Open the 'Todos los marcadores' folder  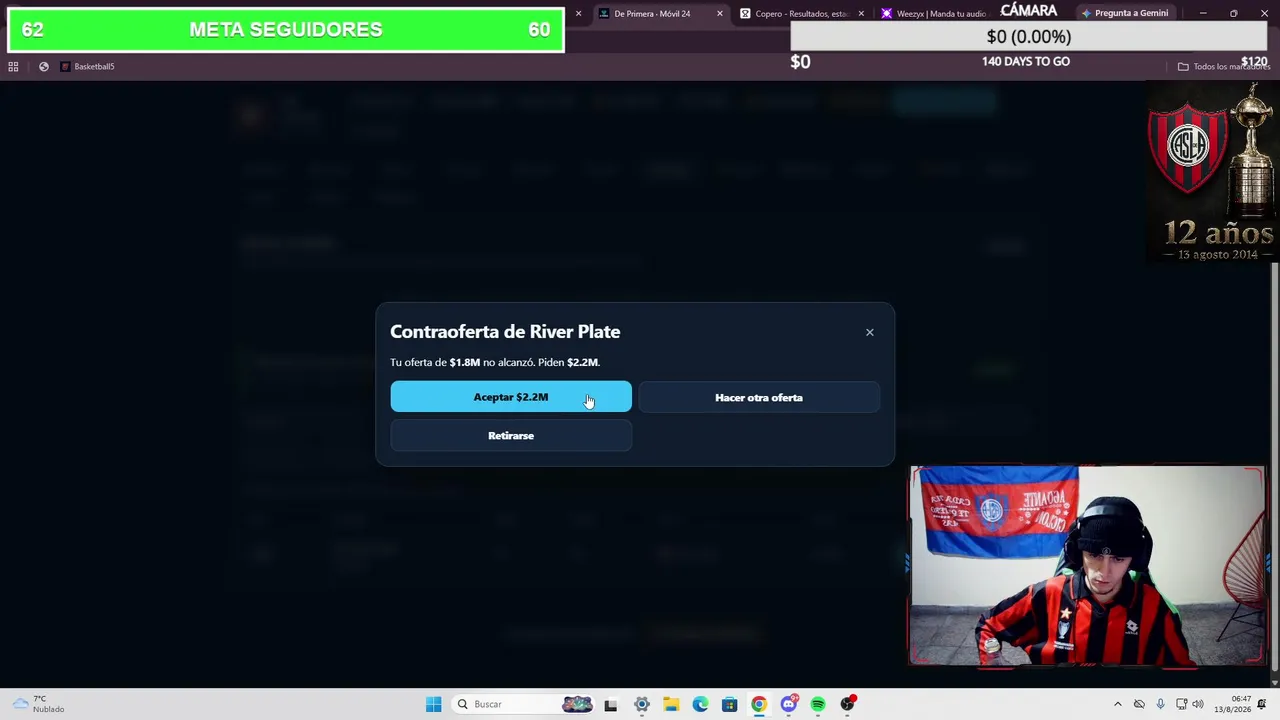point(1223,67)
